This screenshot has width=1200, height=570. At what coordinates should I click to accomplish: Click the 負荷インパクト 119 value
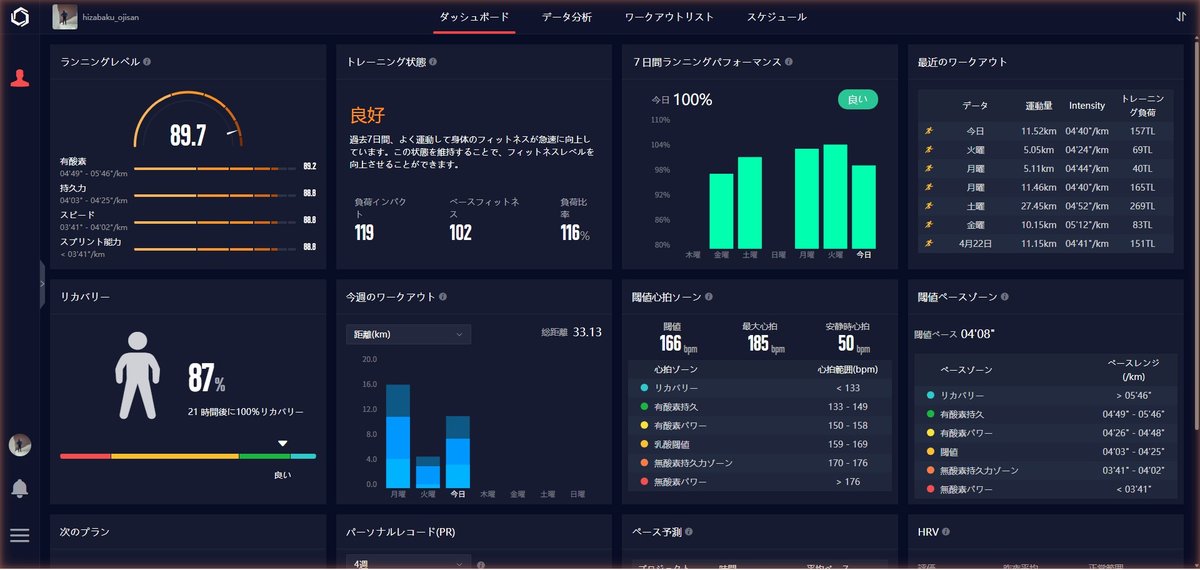[364, 233]
